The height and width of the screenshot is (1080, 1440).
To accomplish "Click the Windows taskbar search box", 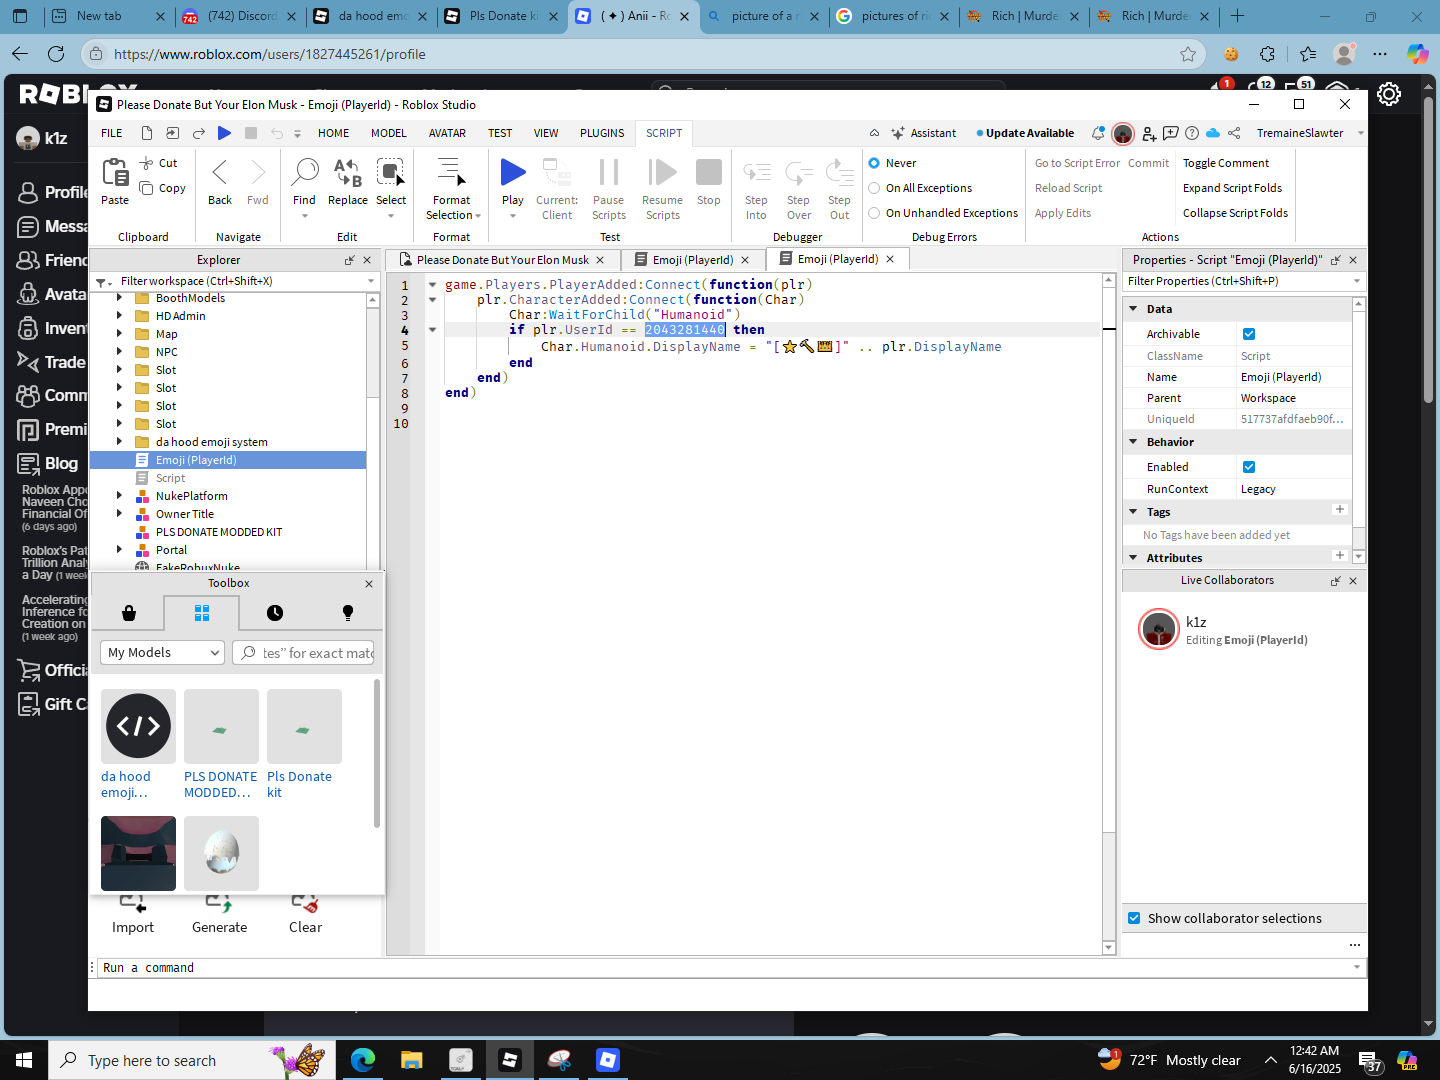I will [192, 1060].
